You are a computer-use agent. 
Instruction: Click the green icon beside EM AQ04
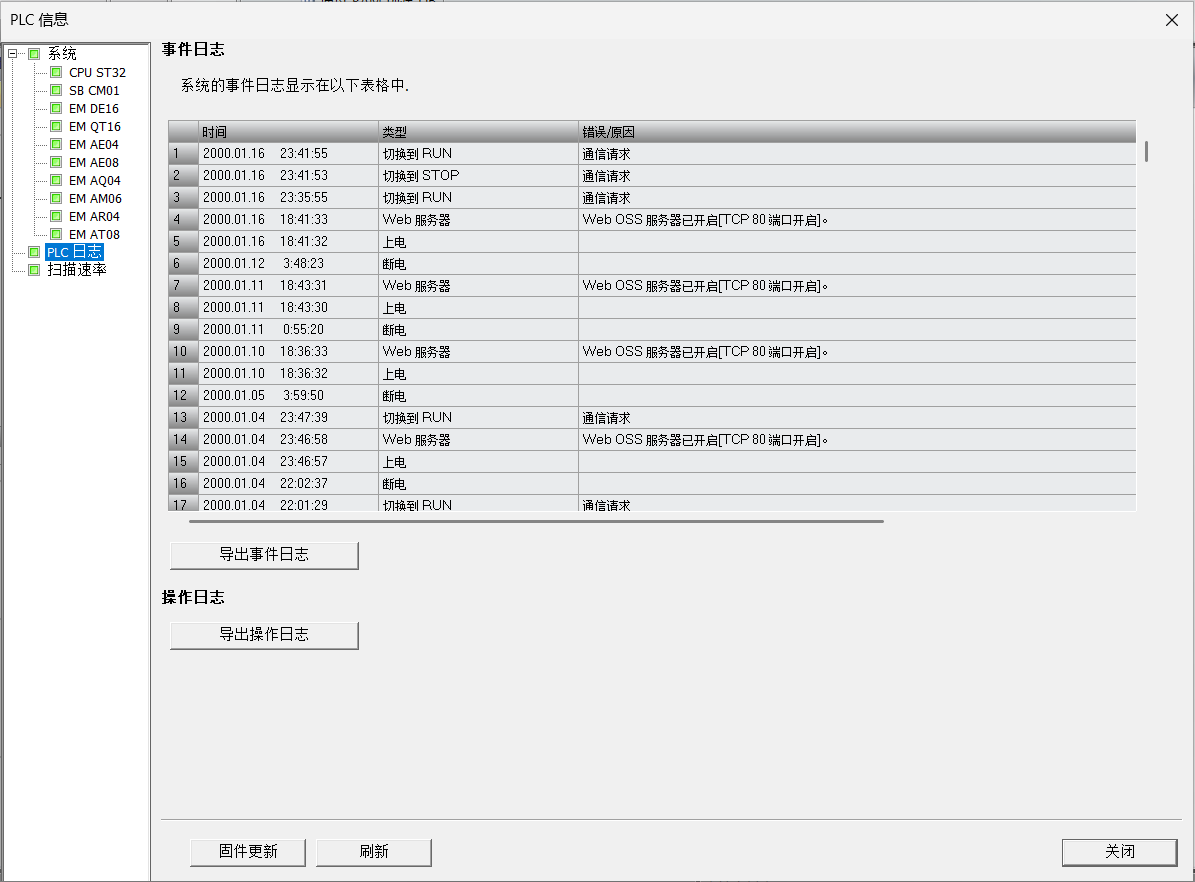(56, 180)
